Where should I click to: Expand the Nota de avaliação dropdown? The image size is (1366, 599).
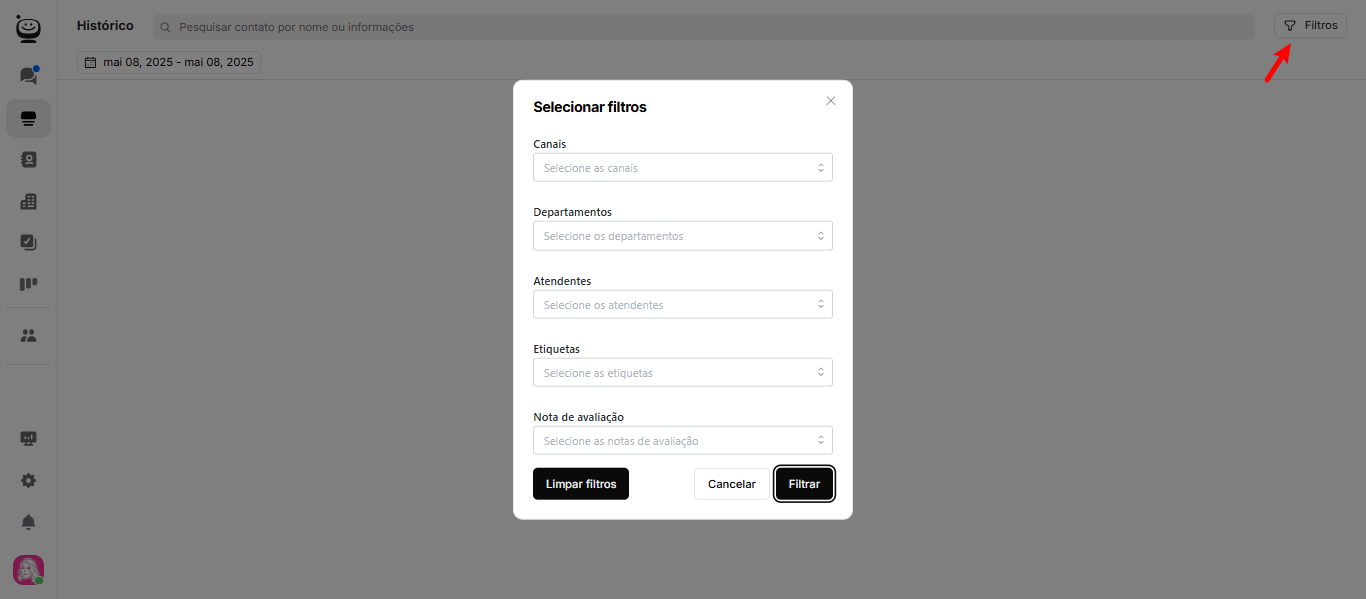(682, 441)
